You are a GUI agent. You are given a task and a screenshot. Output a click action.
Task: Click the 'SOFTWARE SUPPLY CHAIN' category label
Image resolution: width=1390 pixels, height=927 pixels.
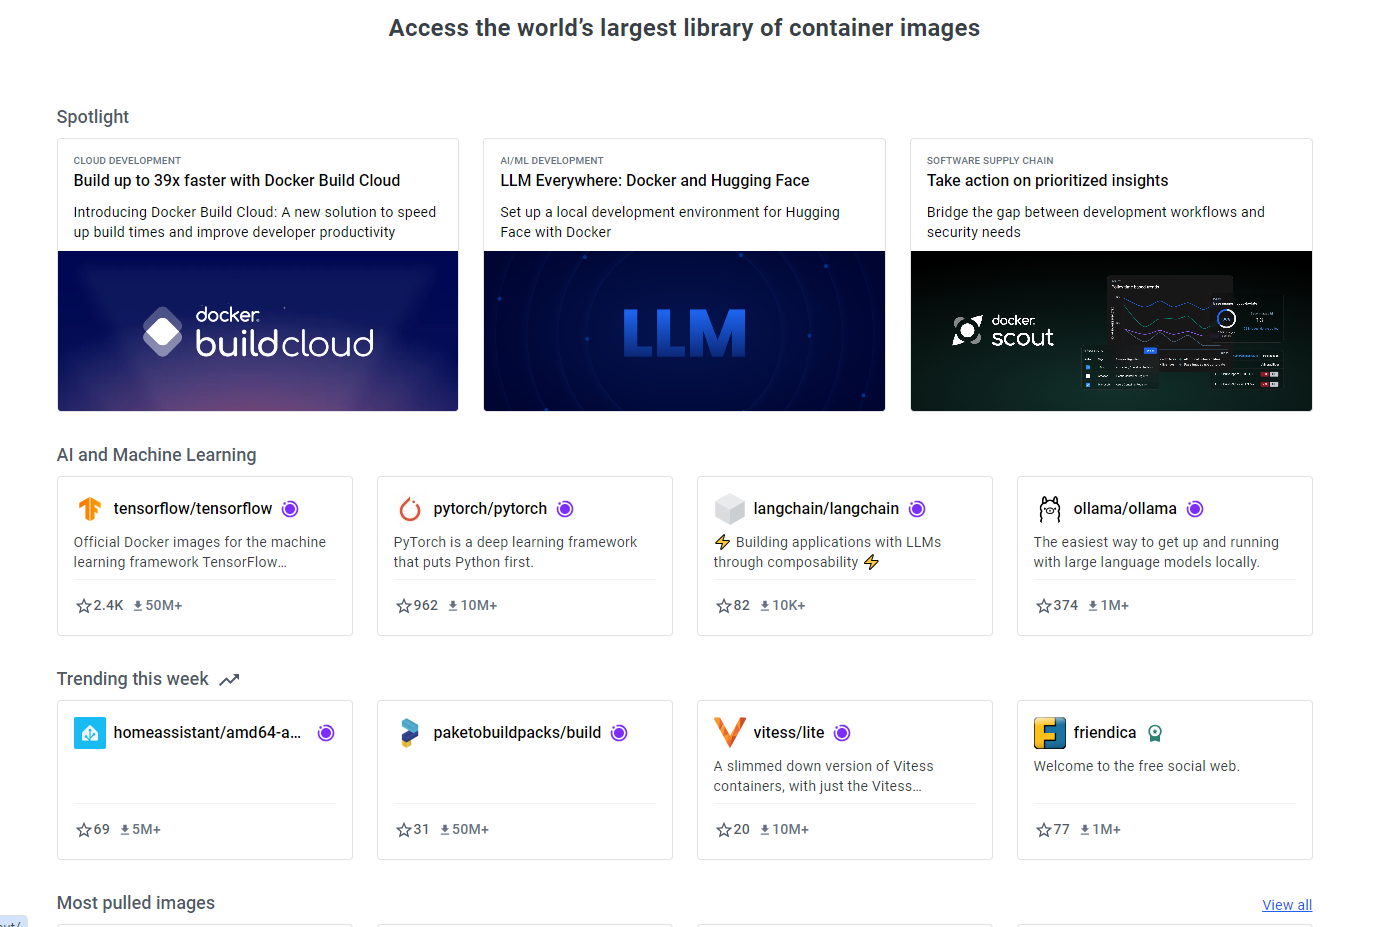pos(990,161)
